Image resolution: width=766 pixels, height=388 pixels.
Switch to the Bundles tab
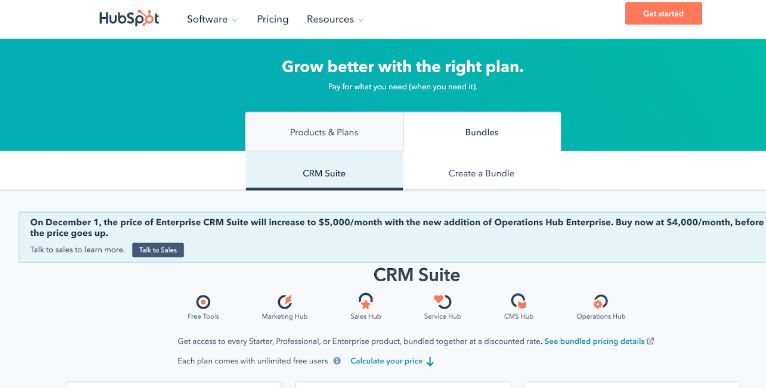[x=482, y=132]
